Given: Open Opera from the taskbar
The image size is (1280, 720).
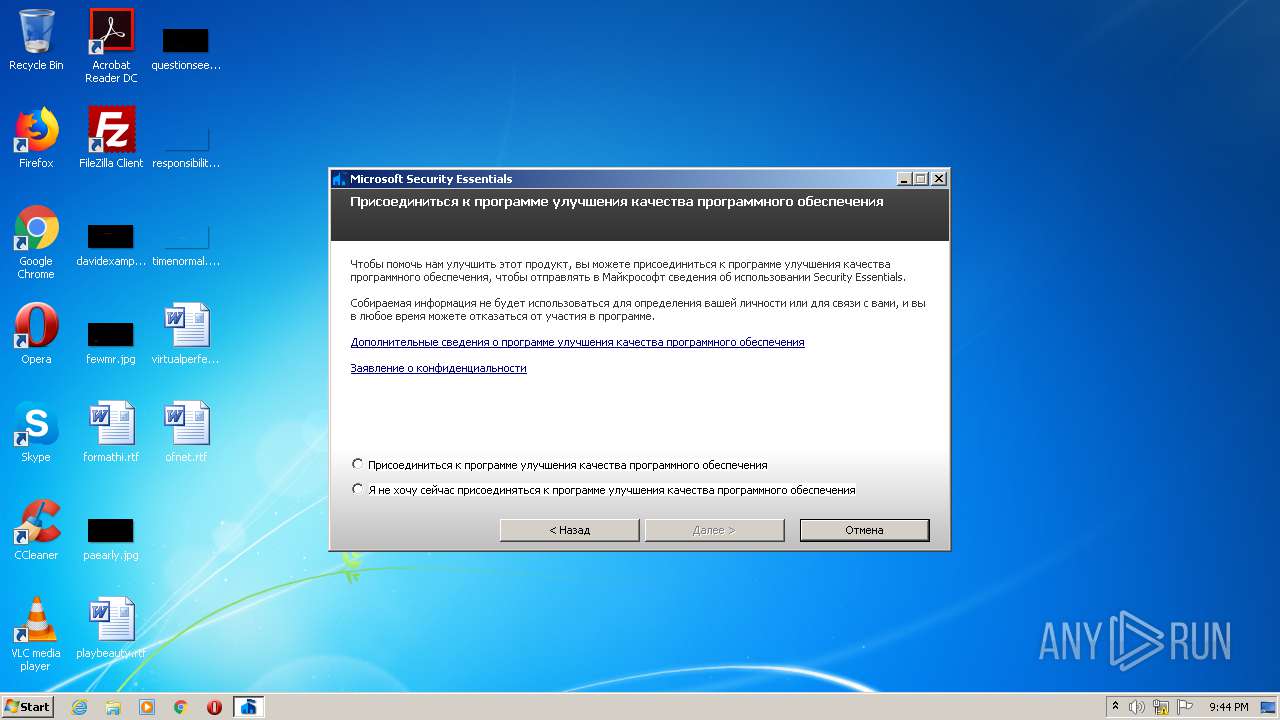Looking at the screenshot, I should coord(214,707).
